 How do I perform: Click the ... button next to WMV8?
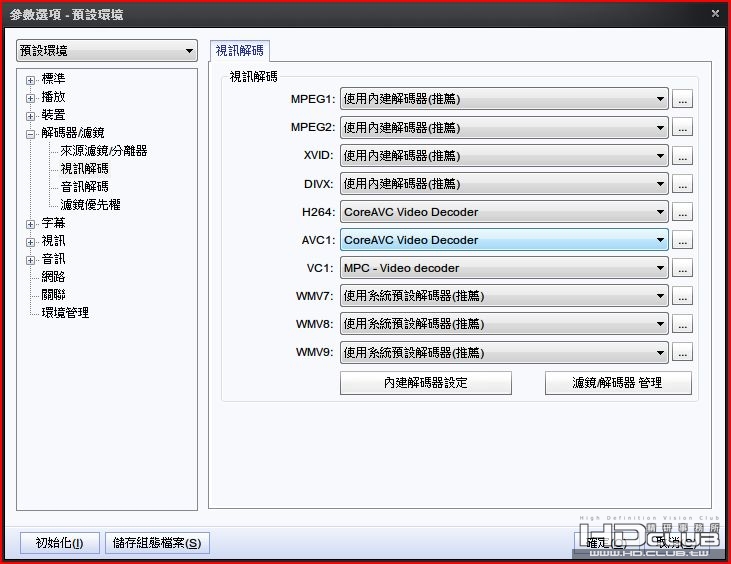click(x=682, y=323)
